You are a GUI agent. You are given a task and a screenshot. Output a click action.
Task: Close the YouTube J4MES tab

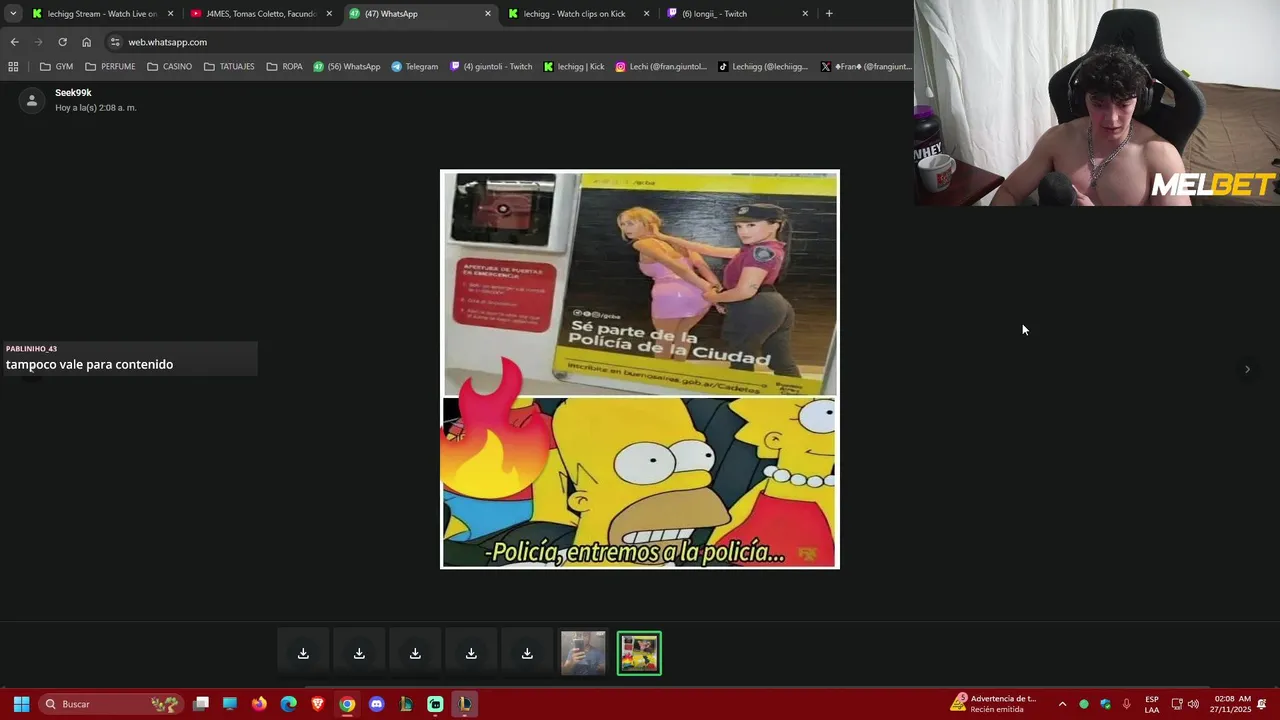click(329, 14)
